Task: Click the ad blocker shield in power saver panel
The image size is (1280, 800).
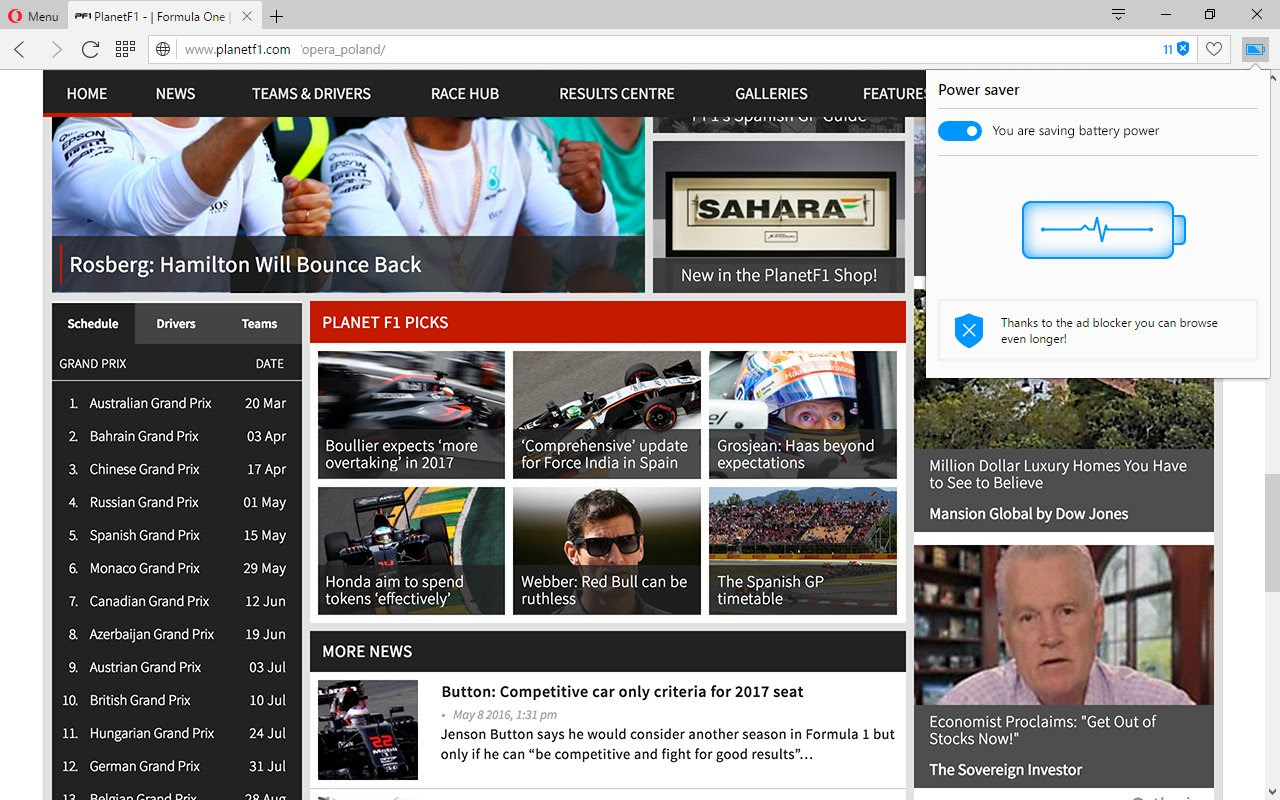Action: click(x=969, y=331)
